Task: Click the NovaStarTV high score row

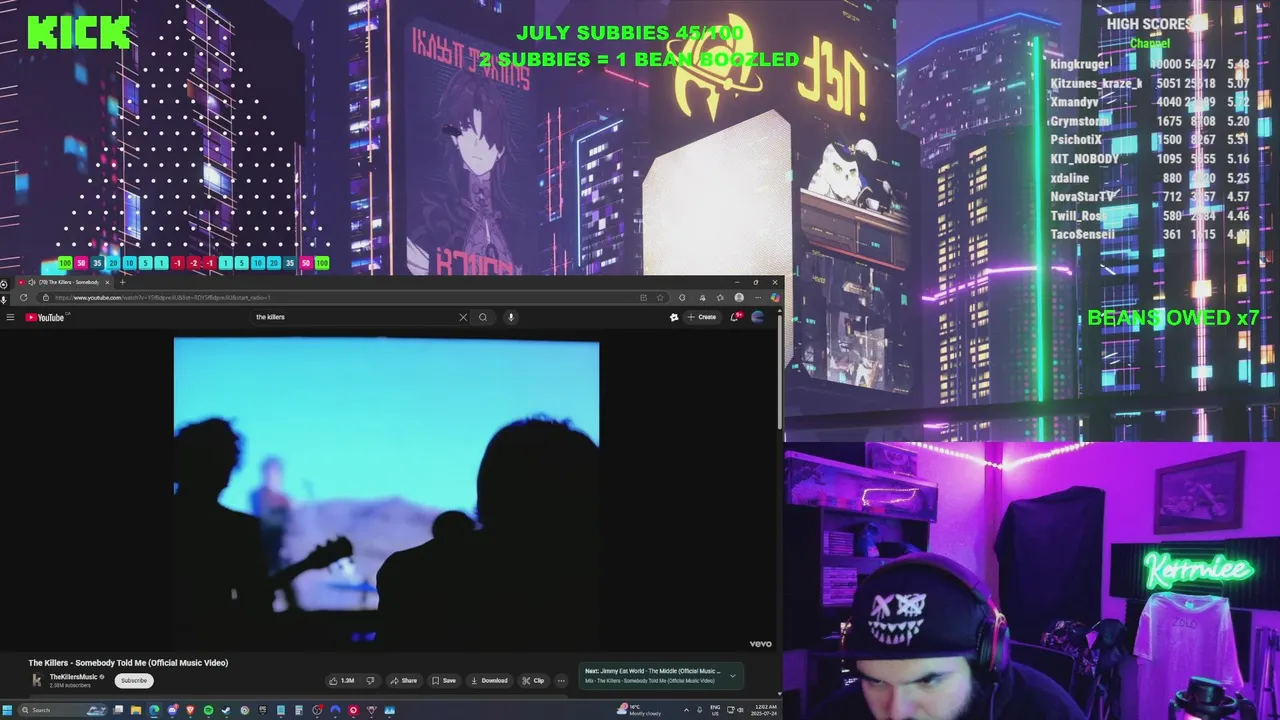Action: (x=1150, y=197)
